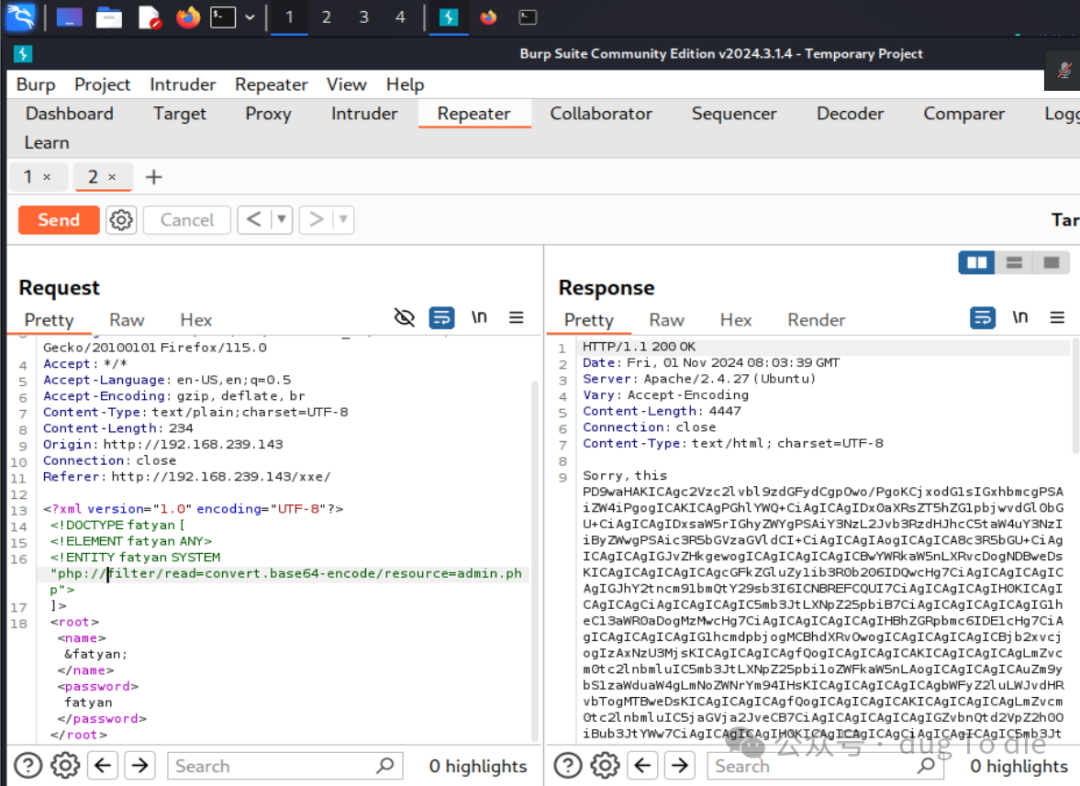Select combined single-pane layout
This screenshot has height=786, width=1080.
coord(1051,262)
